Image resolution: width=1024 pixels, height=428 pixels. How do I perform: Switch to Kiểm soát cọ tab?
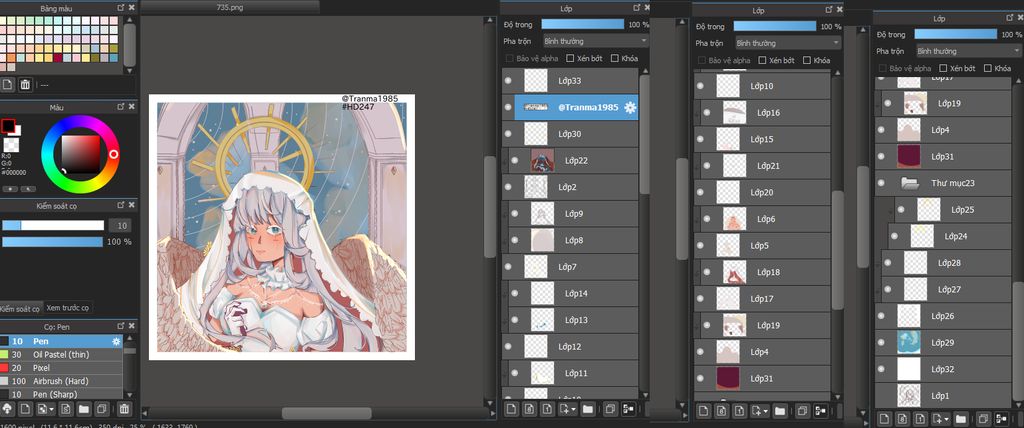pyautogui.click(x=20, y=308)
